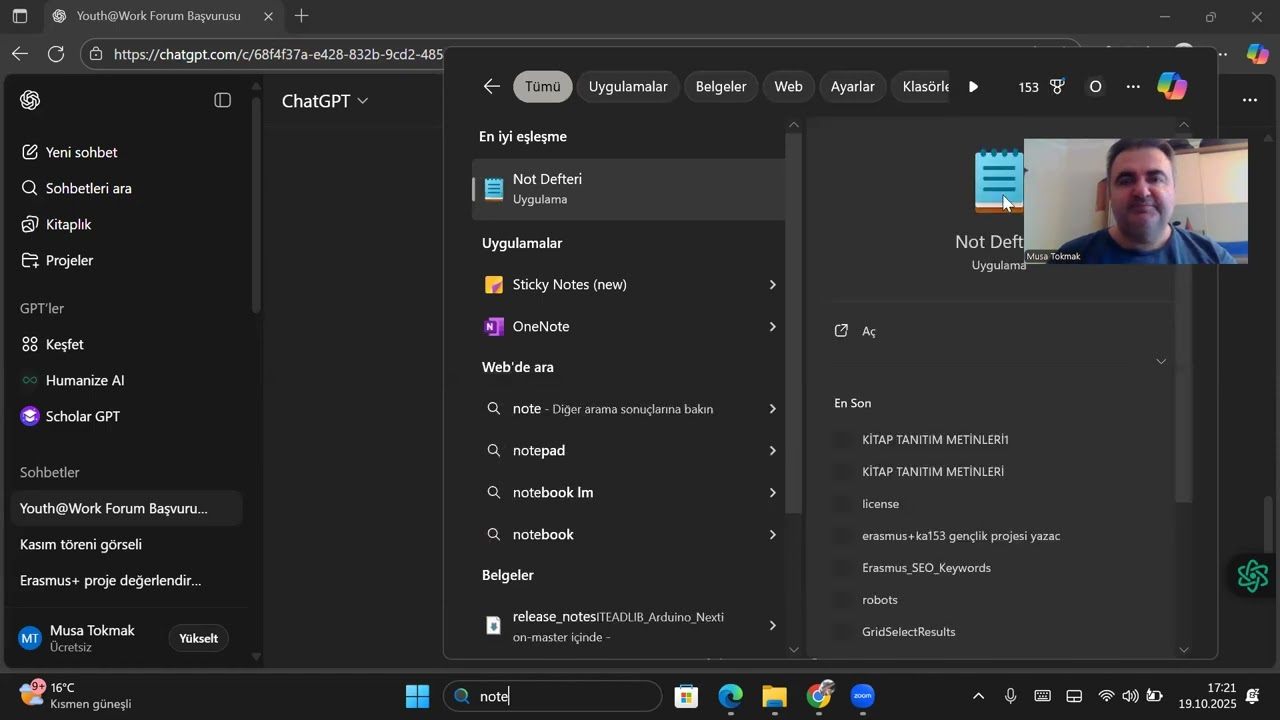Open Kitaplık in the ChatGPT sidebar
The height and width of the screenshot is (720, 1280).
coord(57,224)
